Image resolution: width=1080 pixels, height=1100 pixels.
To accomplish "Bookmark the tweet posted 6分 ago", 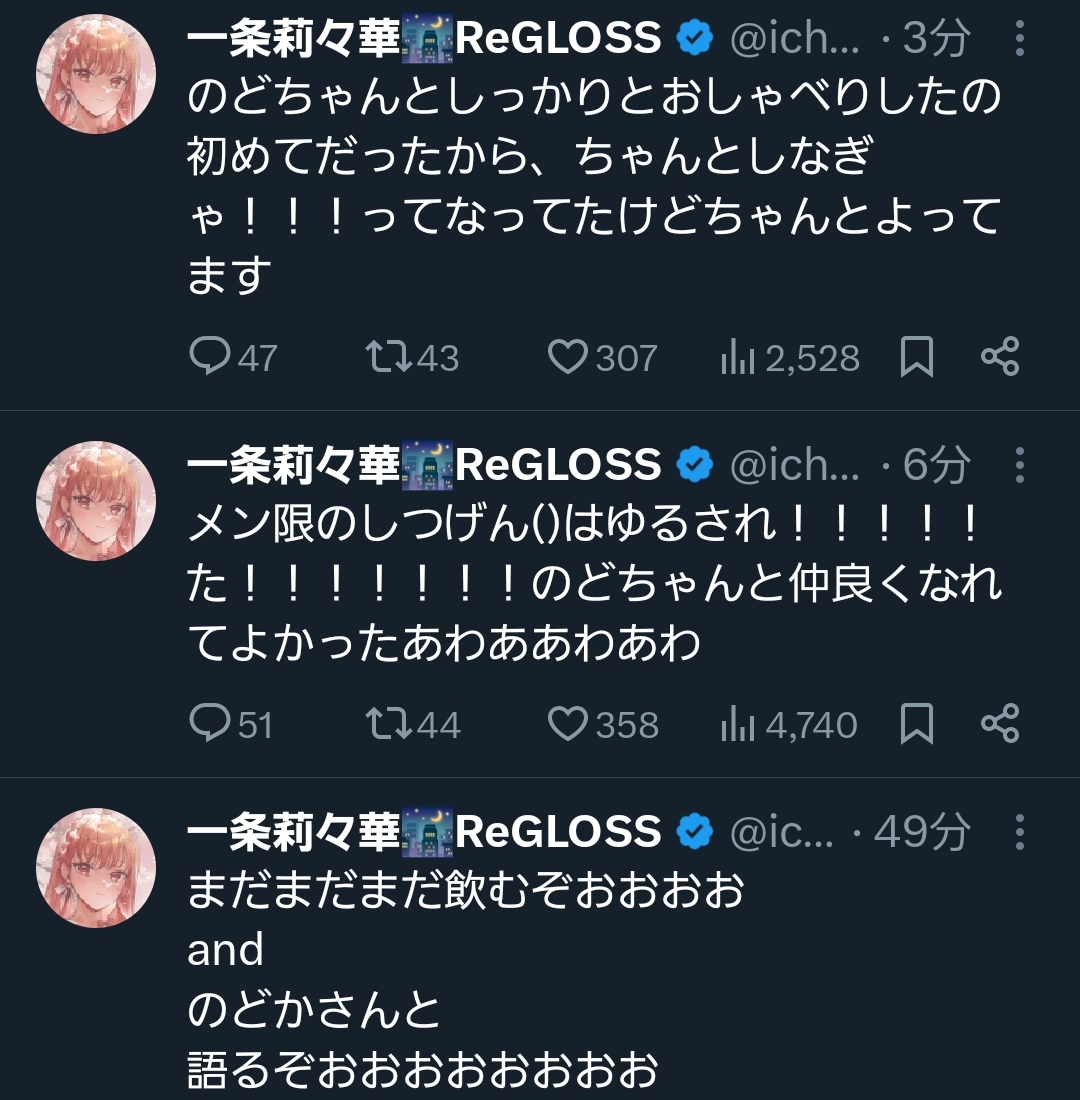I will pyautogui.click(x=916, y=723).
